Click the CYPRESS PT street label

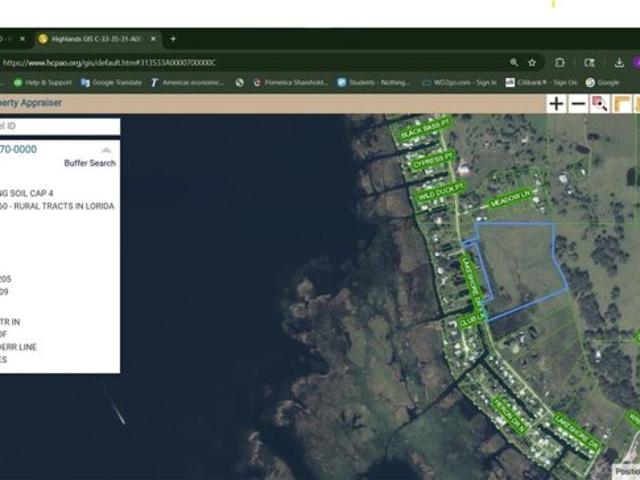tap(433, 160)
